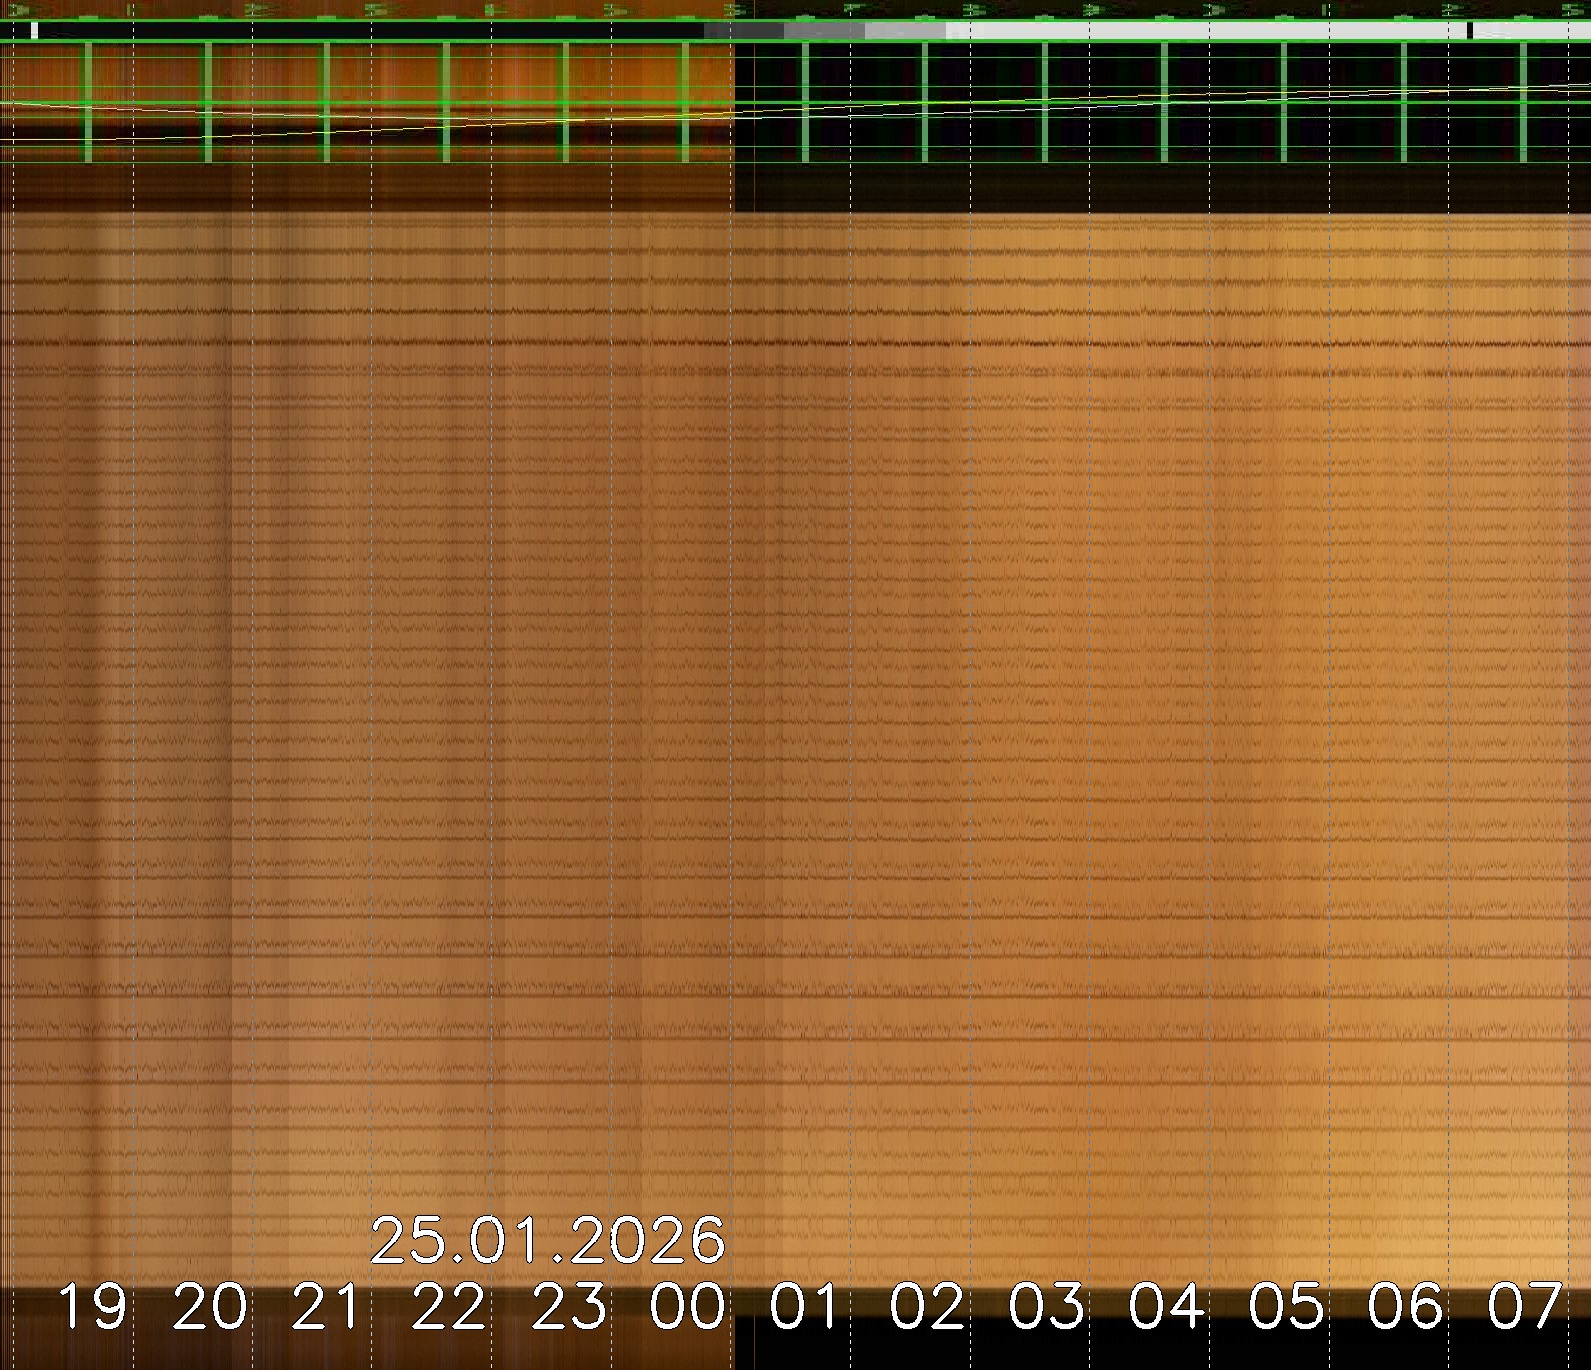Image resolution: width=1591 pixels, height=1370 pixels.
Task: Click the 19 hour label
Action: pos(93,1307)
